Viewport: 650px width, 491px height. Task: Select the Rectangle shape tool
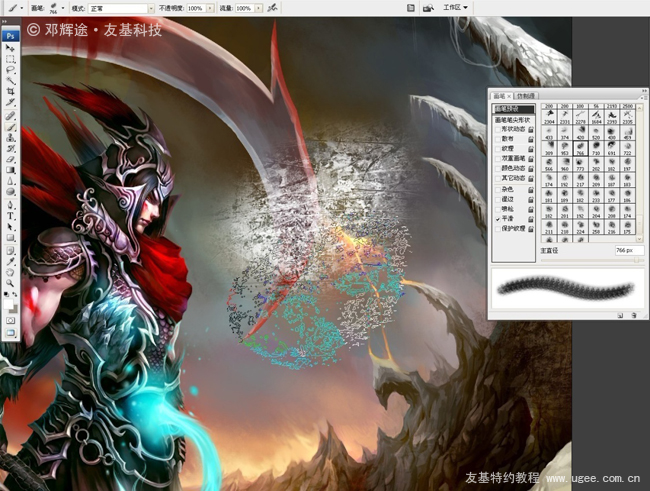pos(10,238)
